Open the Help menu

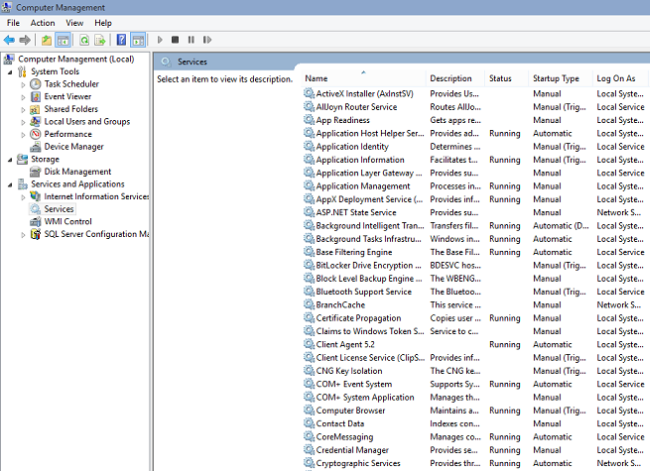103,23
